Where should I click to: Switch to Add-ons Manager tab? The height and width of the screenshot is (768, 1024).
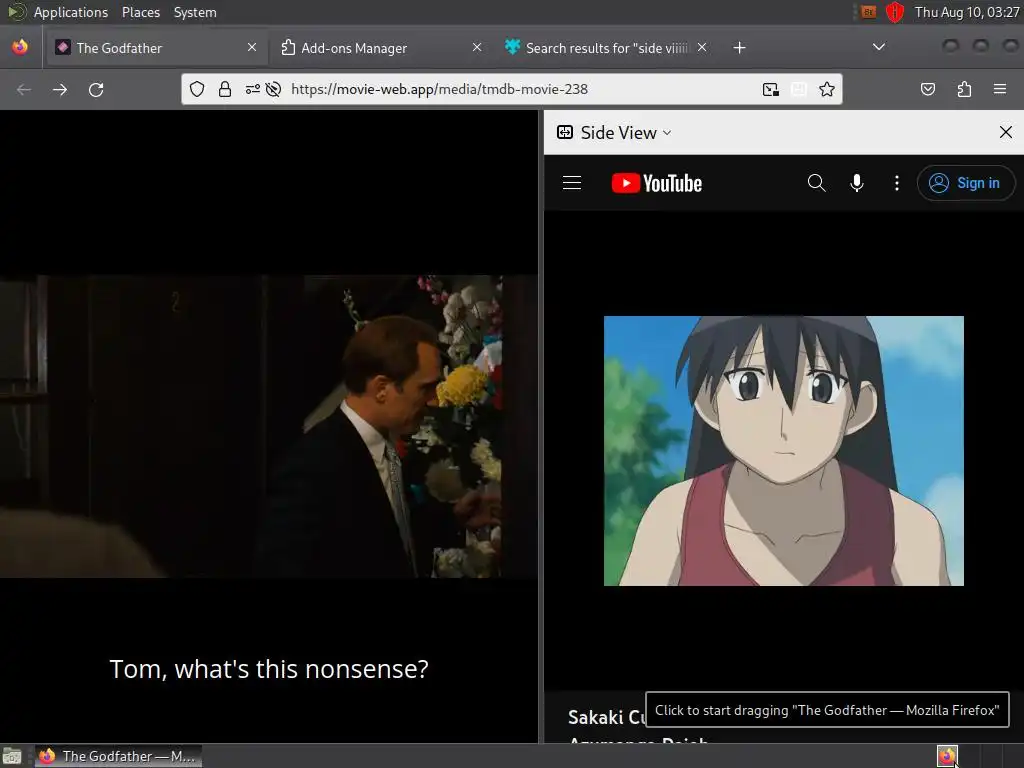click(x=381, y=48)
